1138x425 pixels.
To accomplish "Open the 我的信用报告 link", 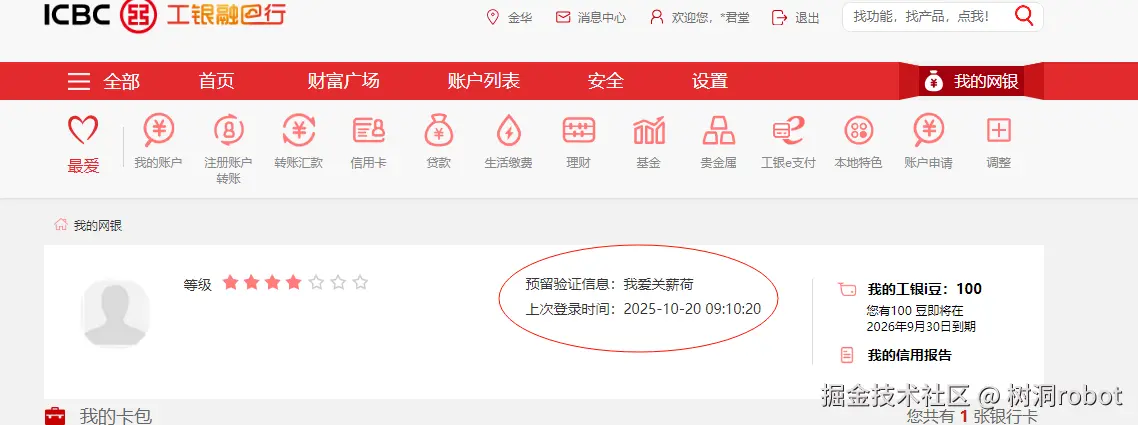I will click(908, 355).
